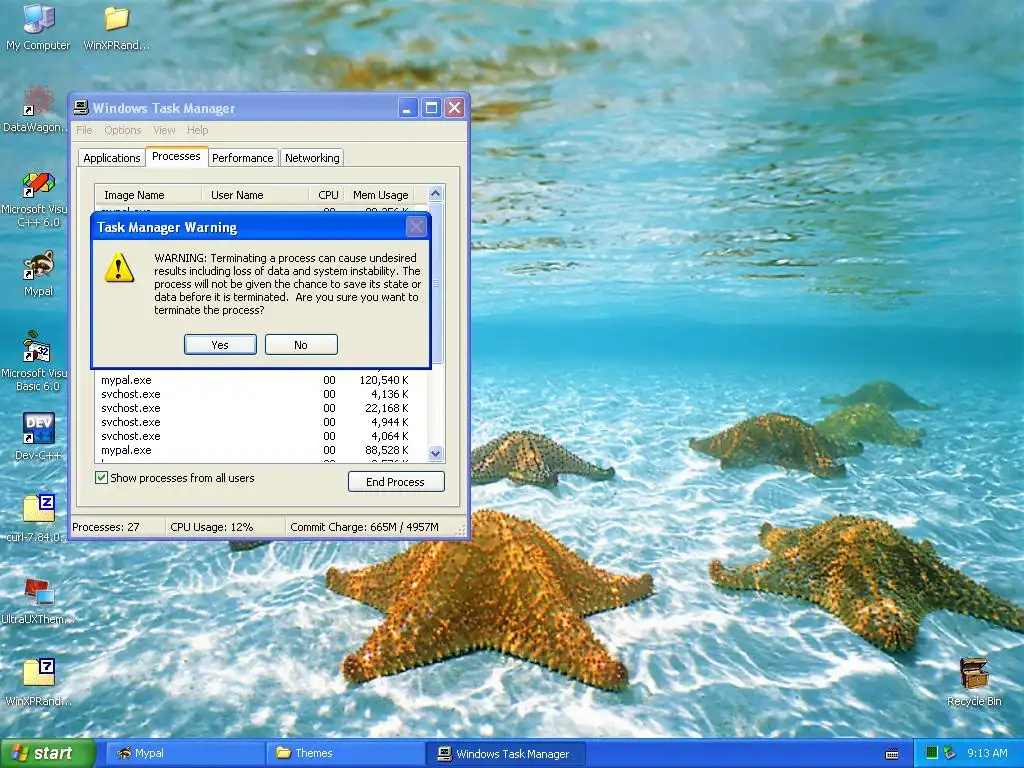Click the Task Manager Warning dialog close button

coord(416,227)
